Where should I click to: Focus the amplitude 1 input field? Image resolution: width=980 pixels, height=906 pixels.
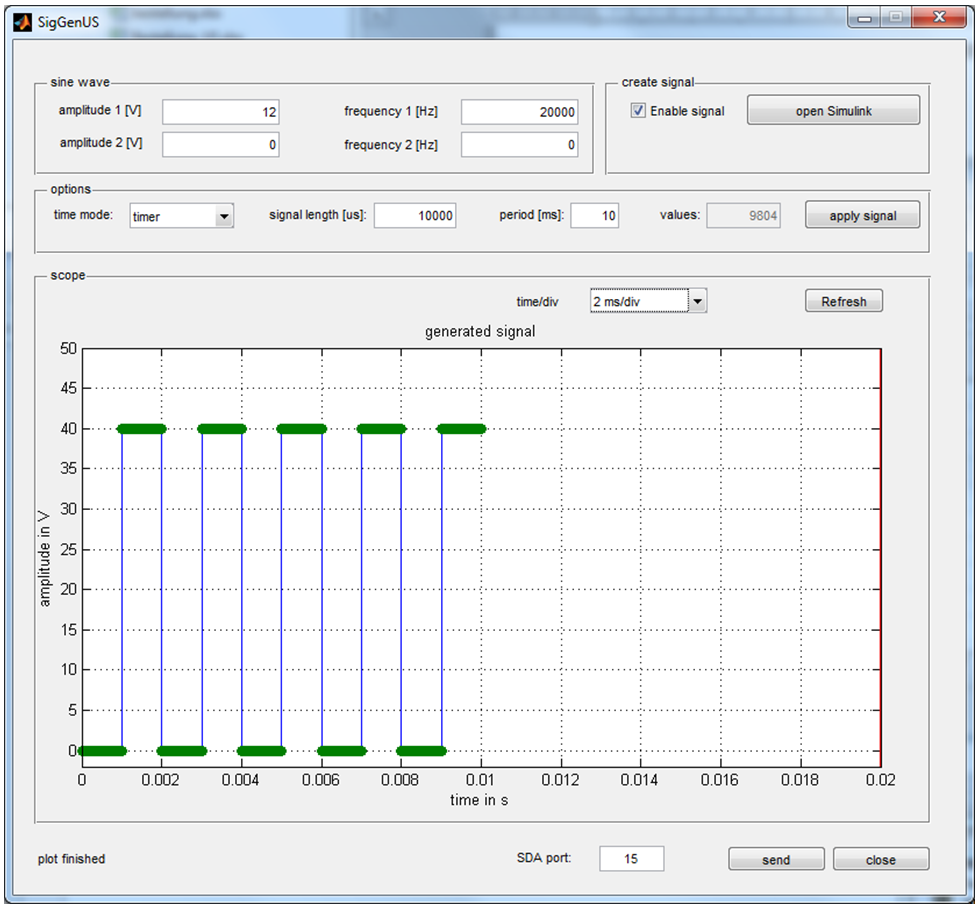point(221,112)
